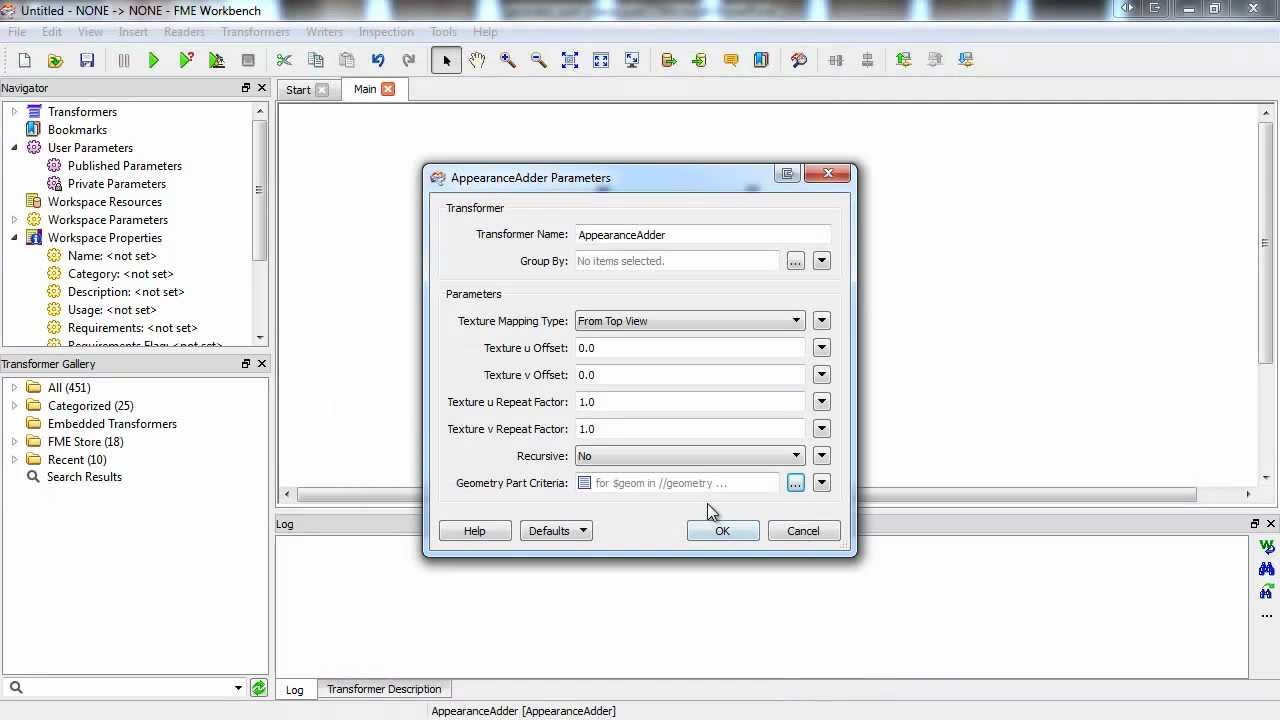Open Texture v Repeat Factor arrow menu
1280x720 pixels.
(x=821, y=429)
